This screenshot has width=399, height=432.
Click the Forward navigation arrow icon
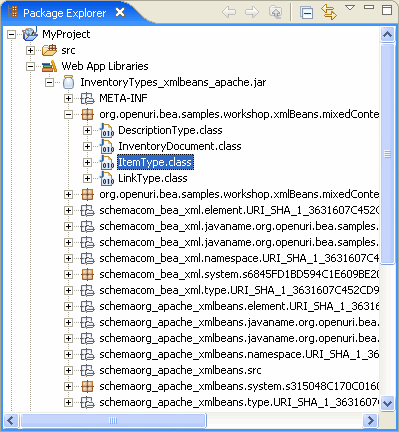click(252, 12)
